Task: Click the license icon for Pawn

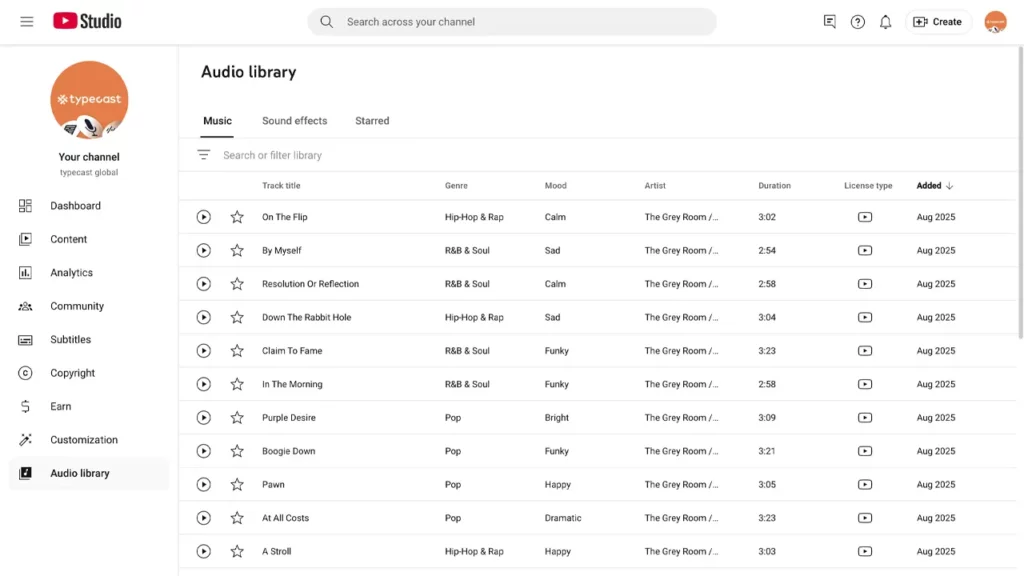Action: point(865,485)
